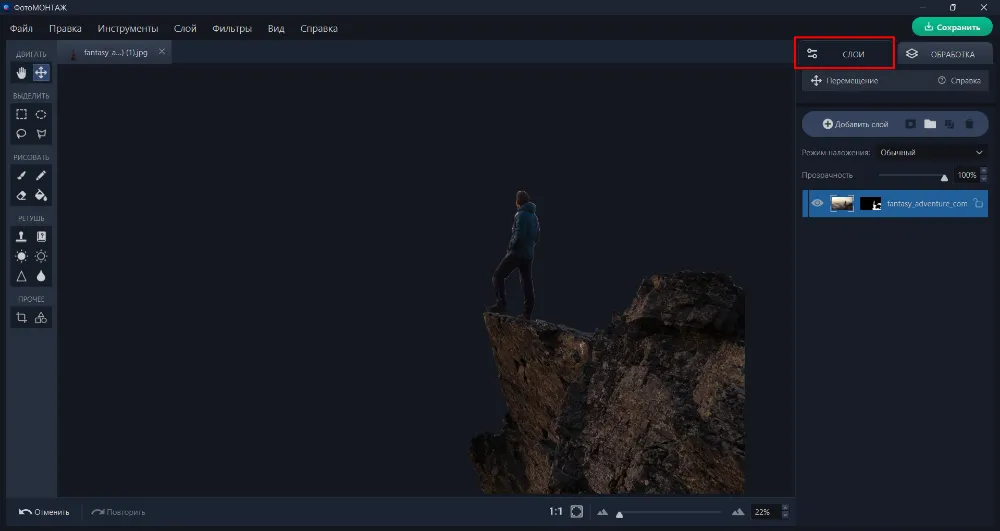Decrease zoom percentage with the down stepper arrow

point(784,516)
